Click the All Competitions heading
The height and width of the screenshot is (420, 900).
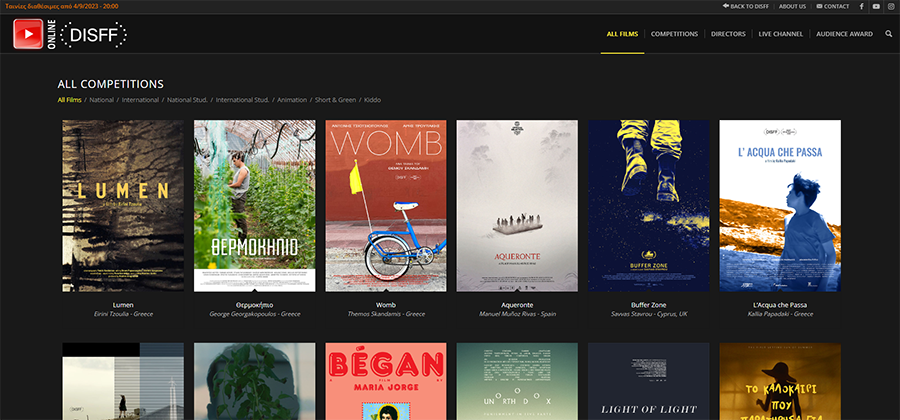click(111, 84)
